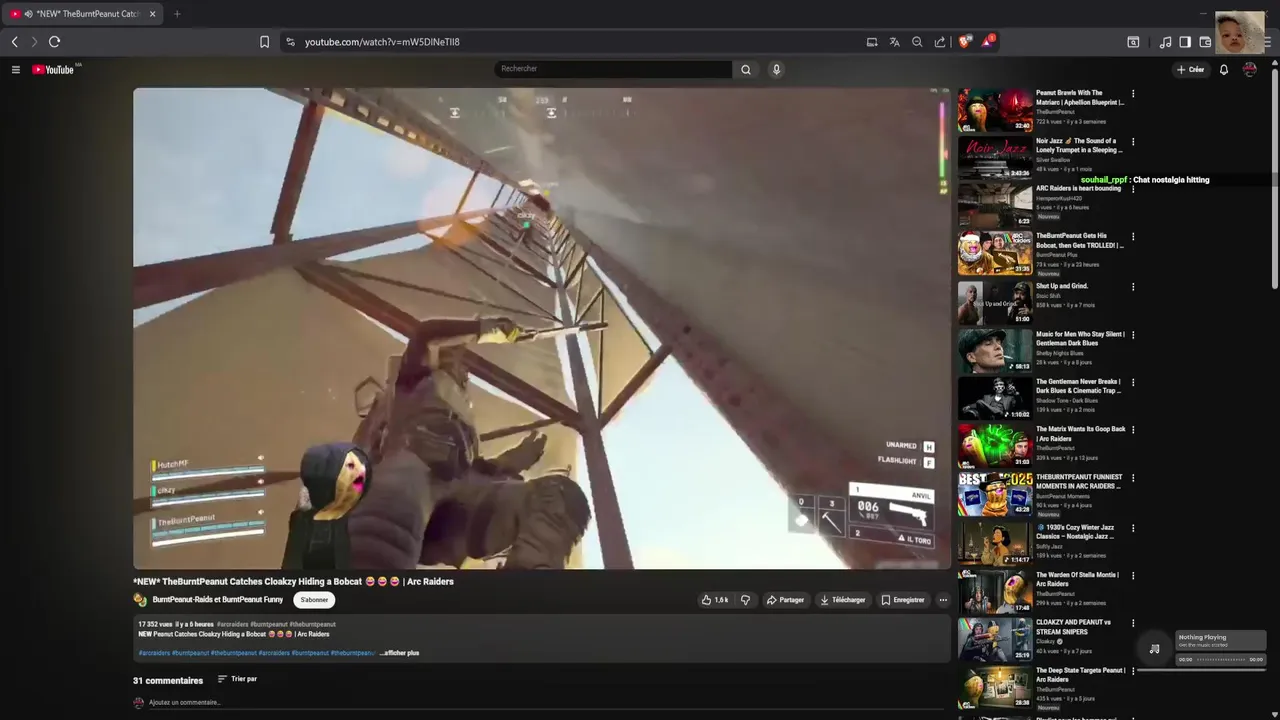
Task: Open the YouTube hamburger guide menu
Action: pos(15,69)
